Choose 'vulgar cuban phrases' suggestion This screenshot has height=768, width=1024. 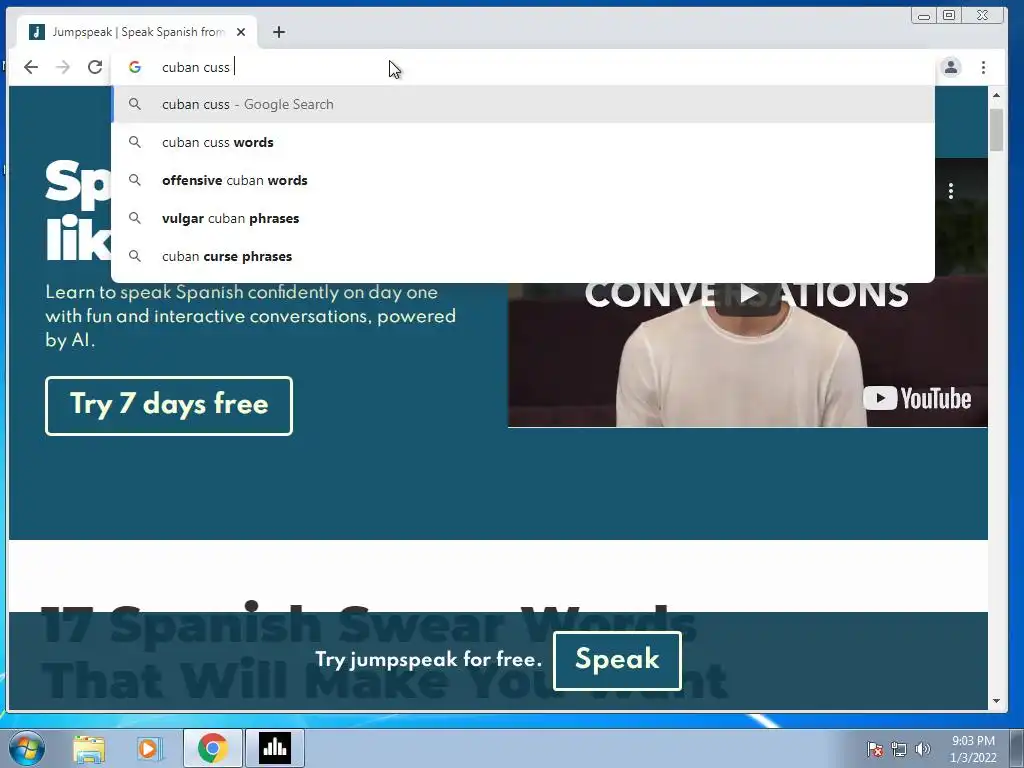click(523, 218)
